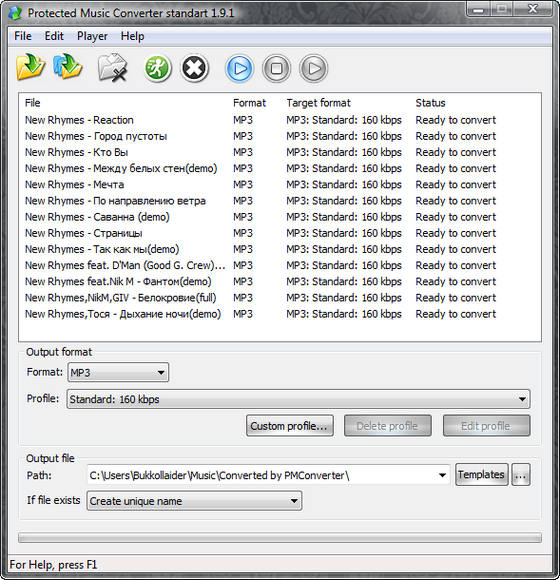Expand the output path history arrow

[x=442, y=475]
